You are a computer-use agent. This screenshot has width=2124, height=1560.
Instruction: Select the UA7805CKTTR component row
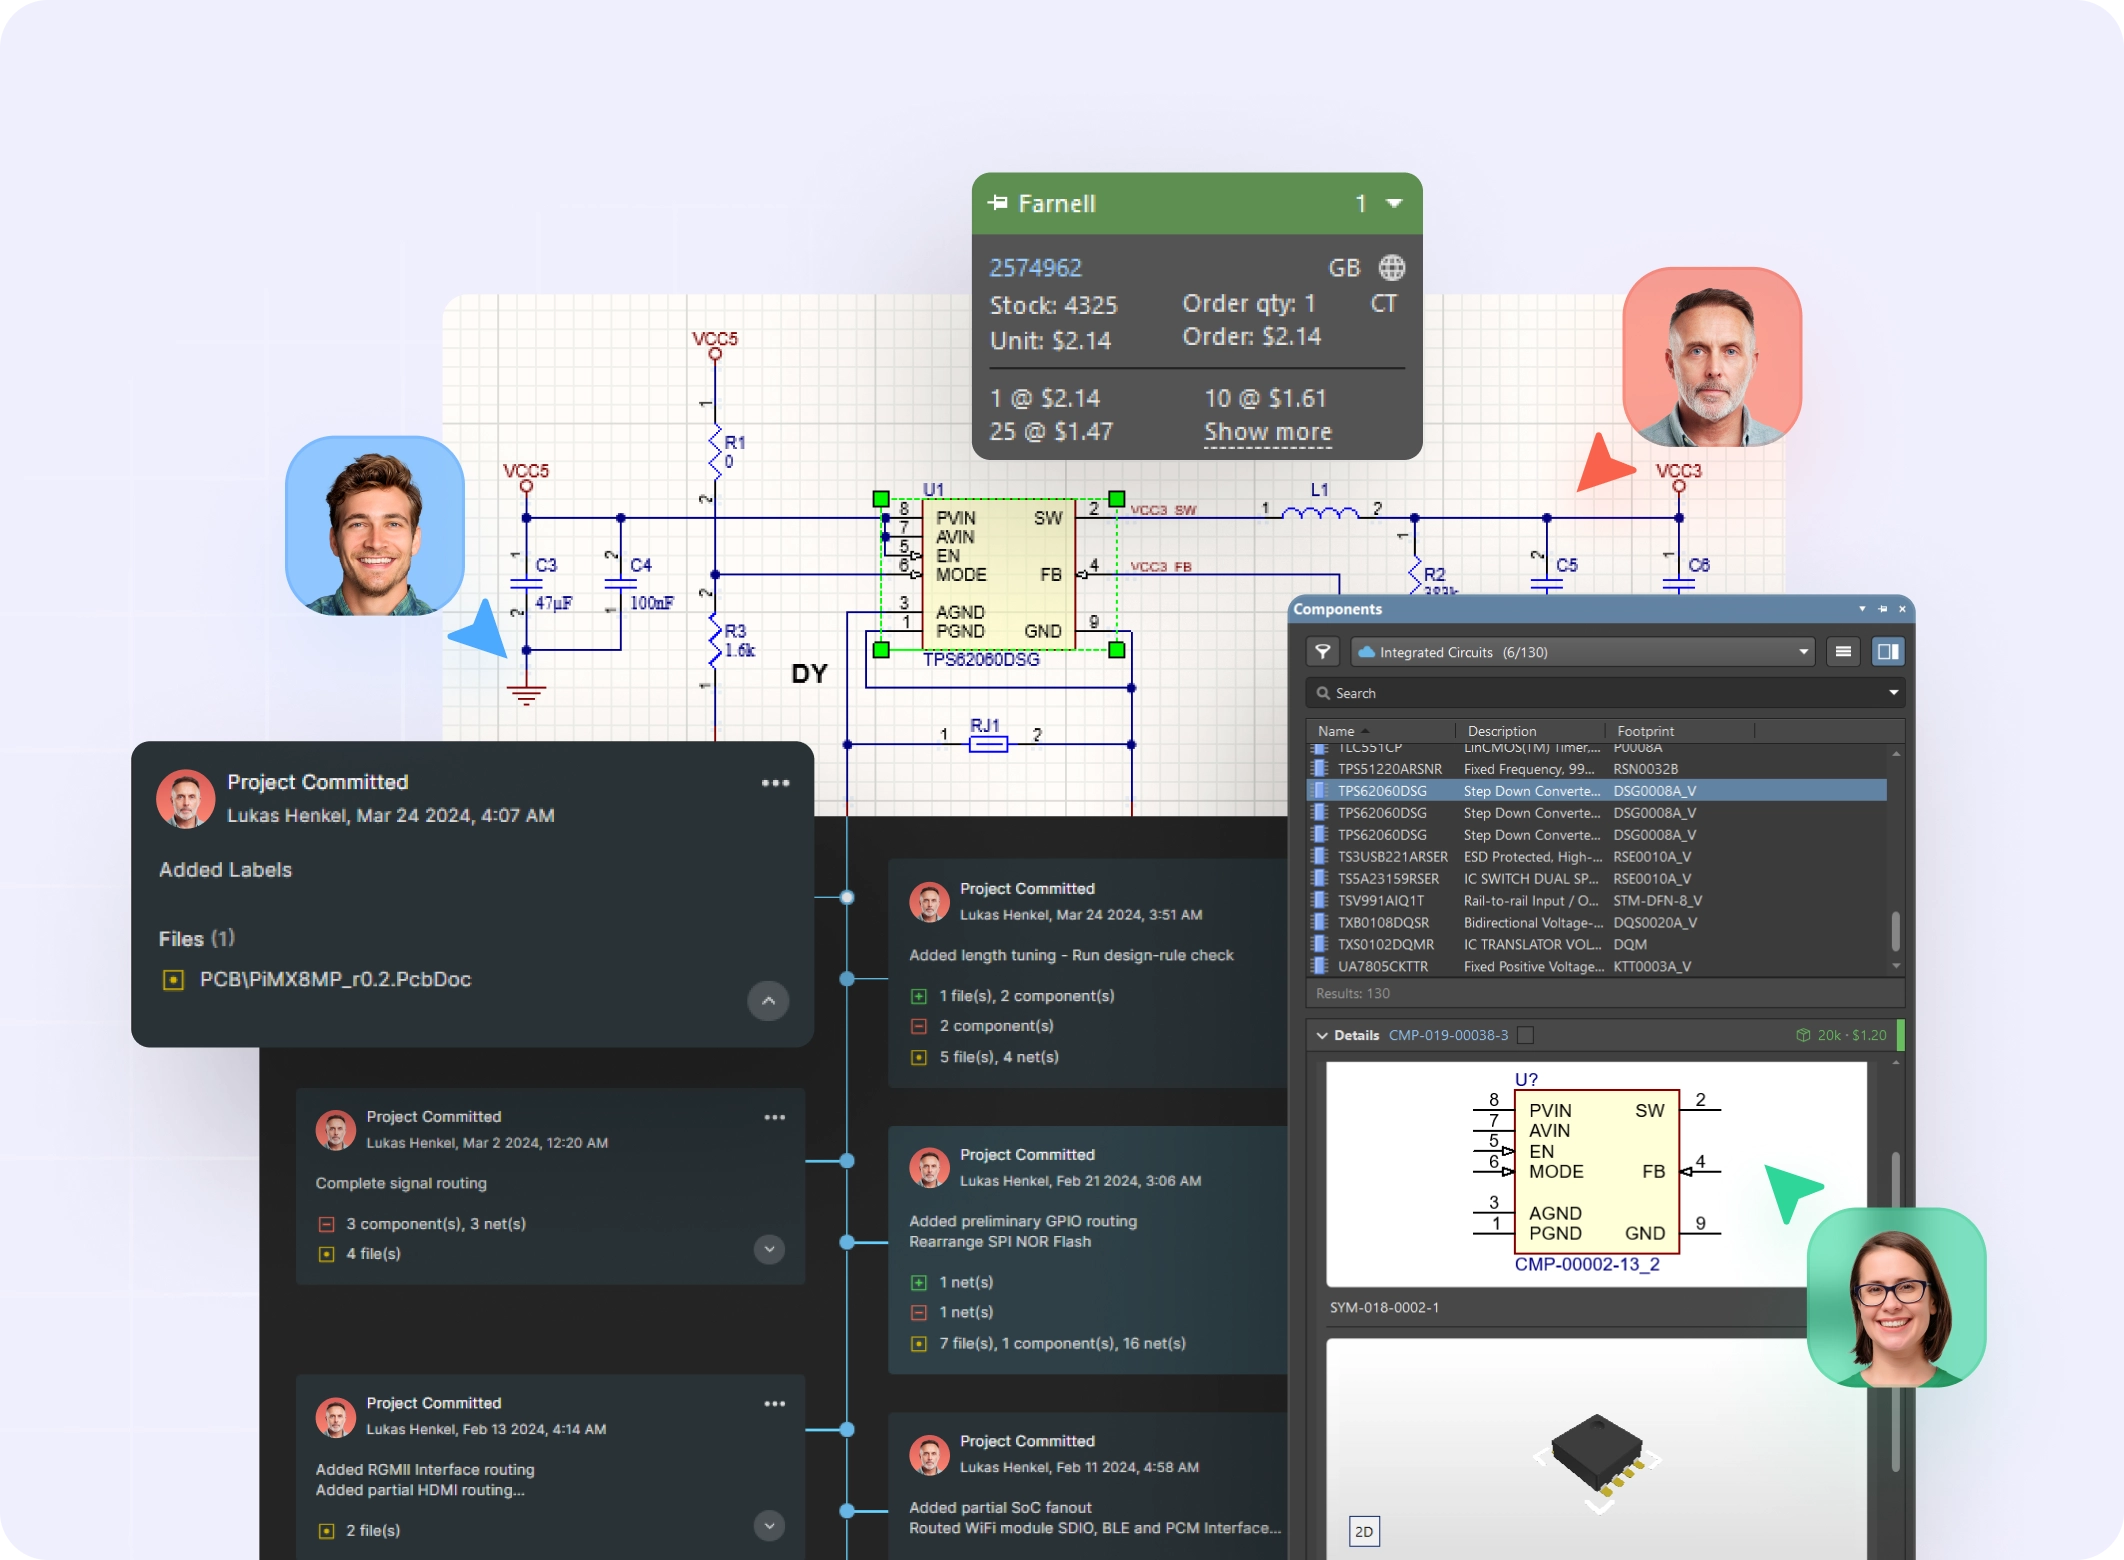[1597, 967]
